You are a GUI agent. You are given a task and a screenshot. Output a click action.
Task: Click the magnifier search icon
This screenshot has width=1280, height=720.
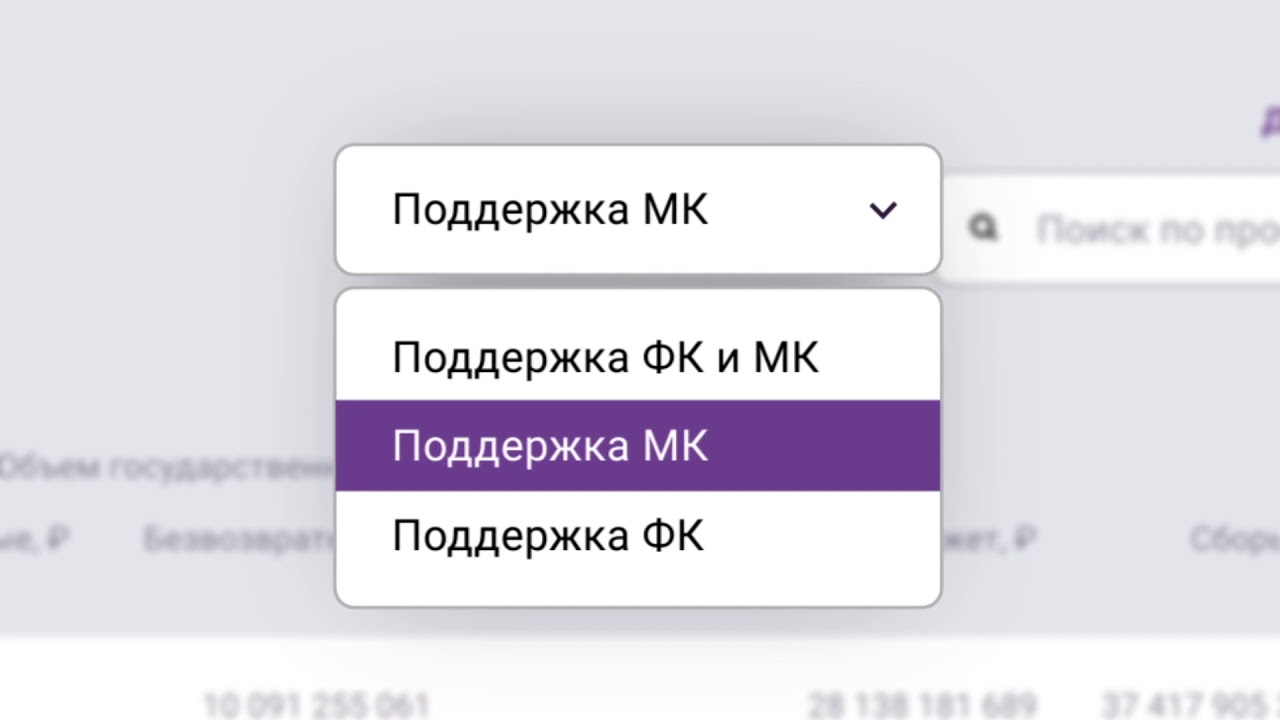tap(984, 229)
